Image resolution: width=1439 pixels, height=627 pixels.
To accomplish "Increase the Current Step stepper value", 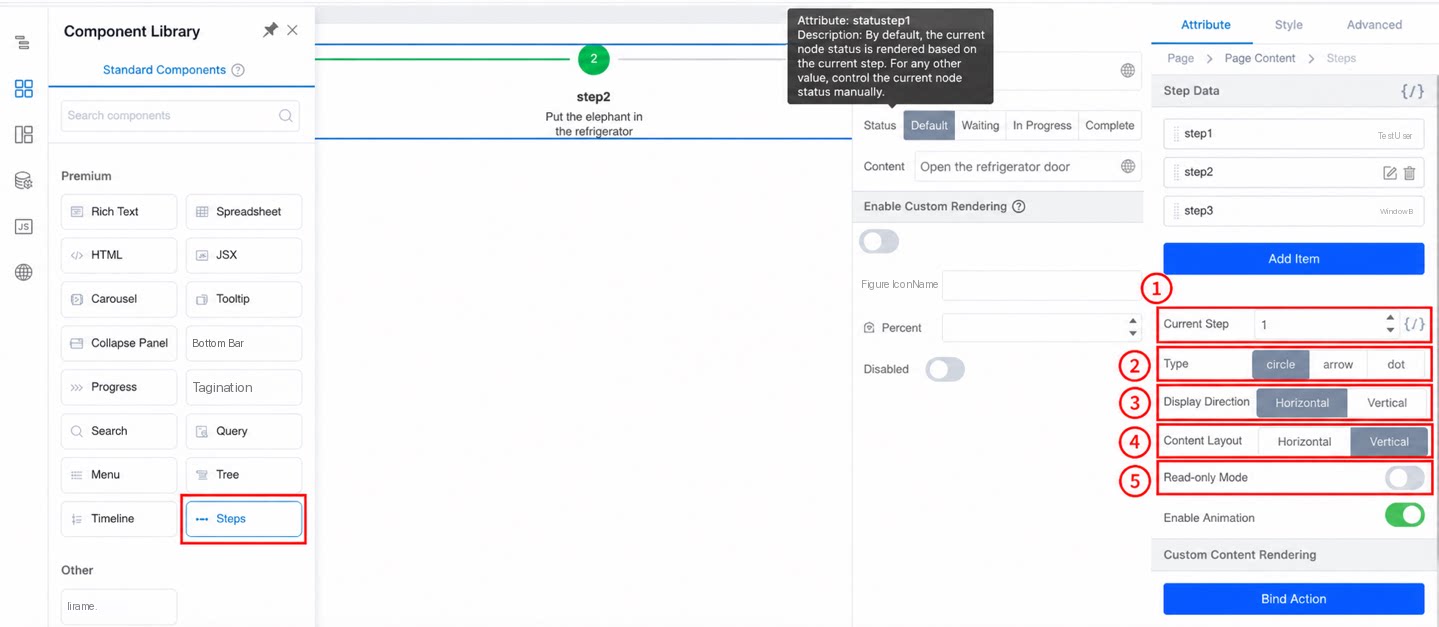I will click(x=1390, y=319).
